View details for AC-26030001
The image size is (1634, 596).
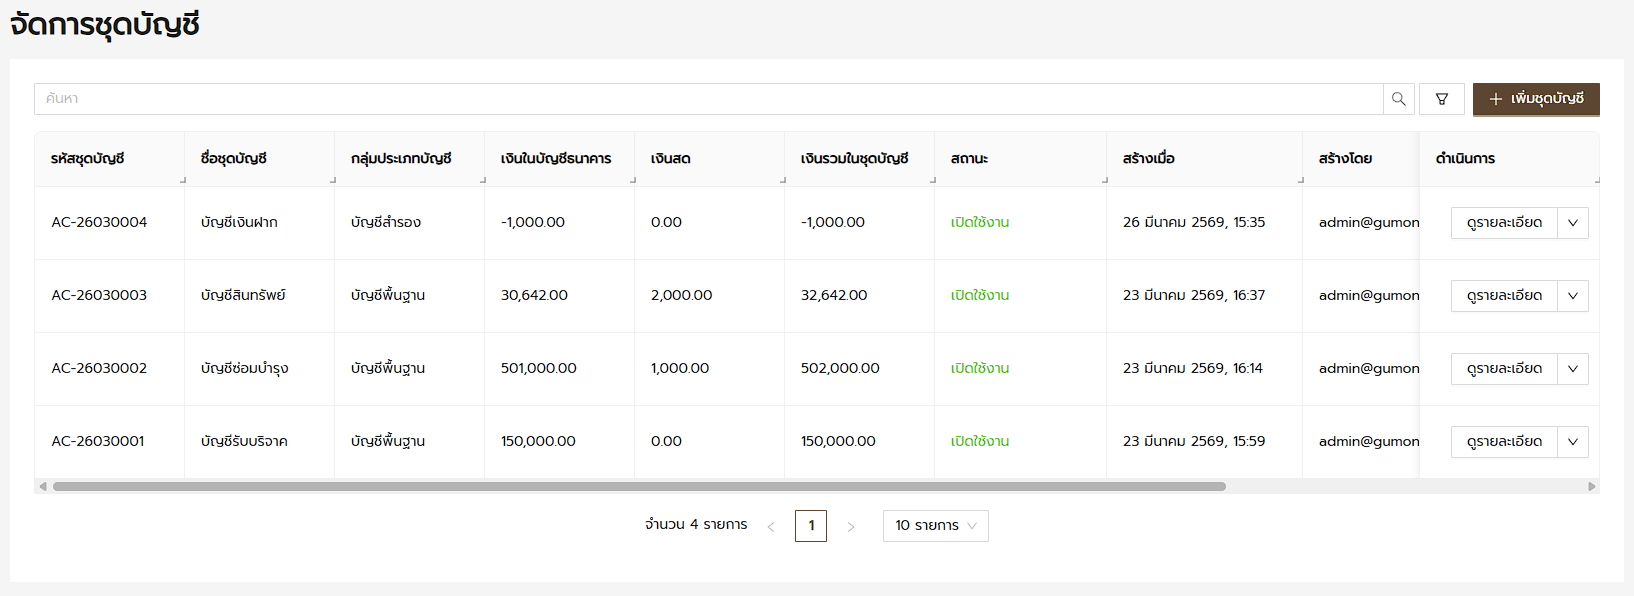[x=1503, y=442]
